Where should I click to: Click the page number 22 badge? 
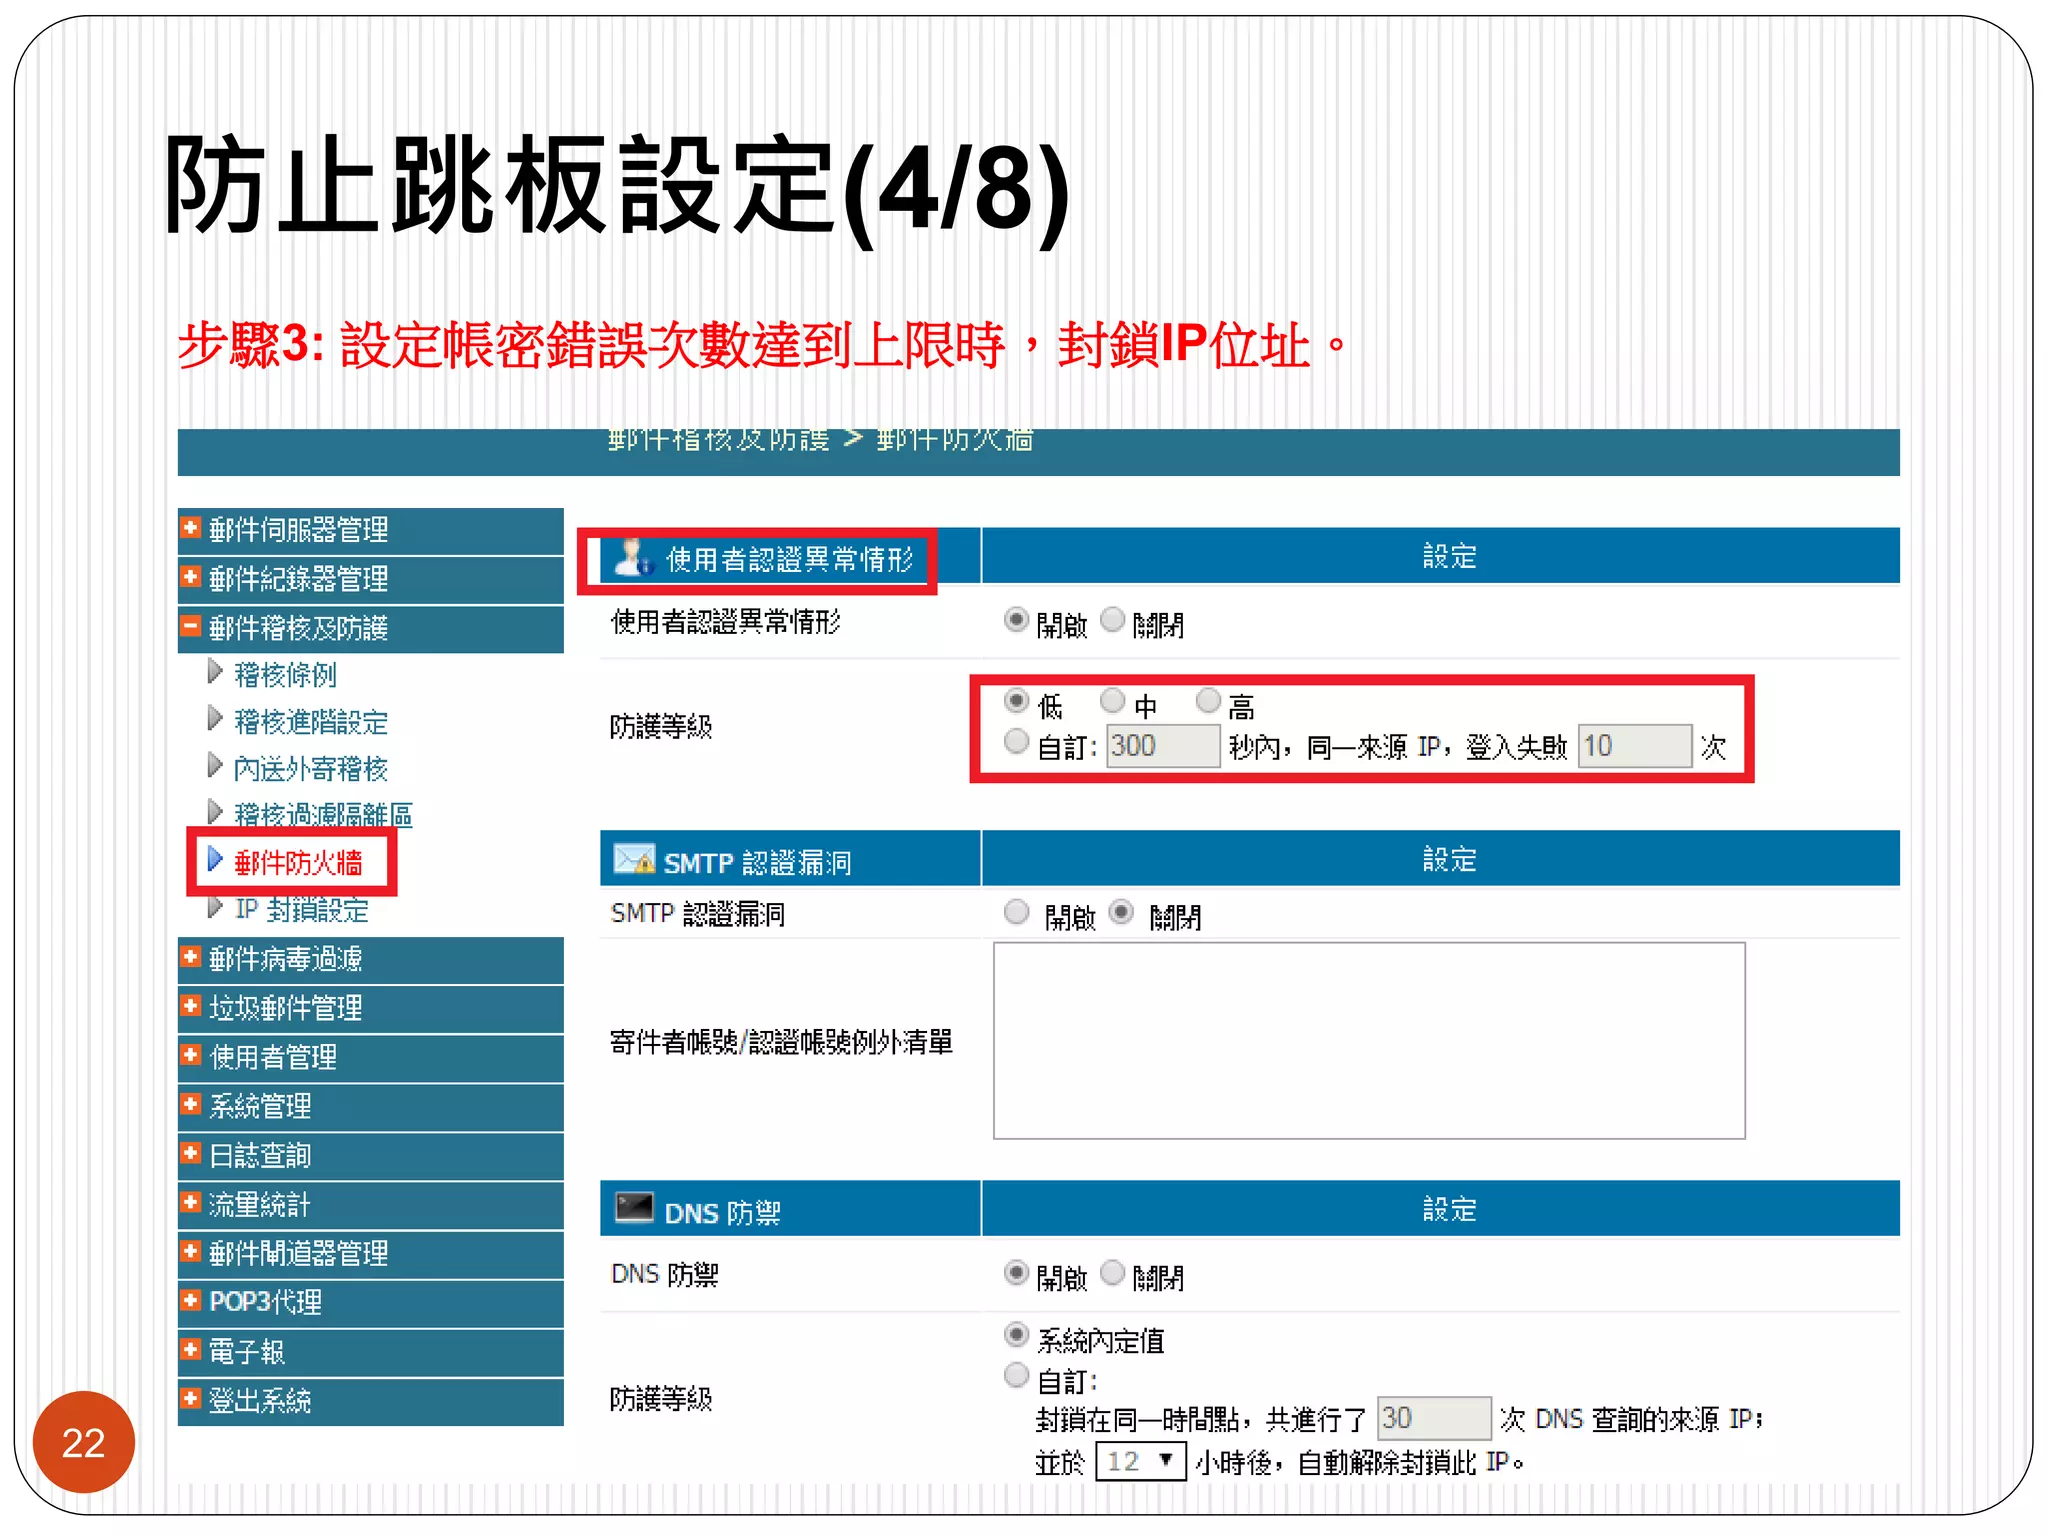tap(84, 1442)
